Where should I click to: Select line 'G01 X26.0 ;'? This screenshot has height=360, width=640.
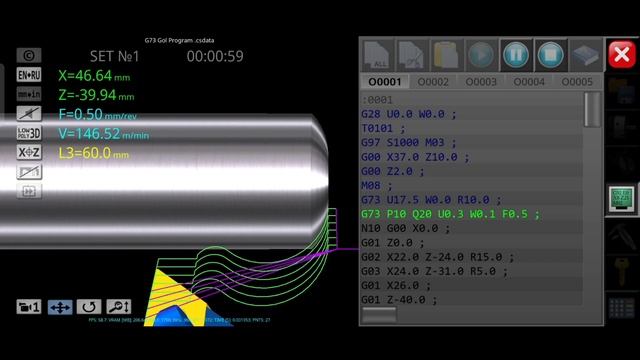coord(396,286)
